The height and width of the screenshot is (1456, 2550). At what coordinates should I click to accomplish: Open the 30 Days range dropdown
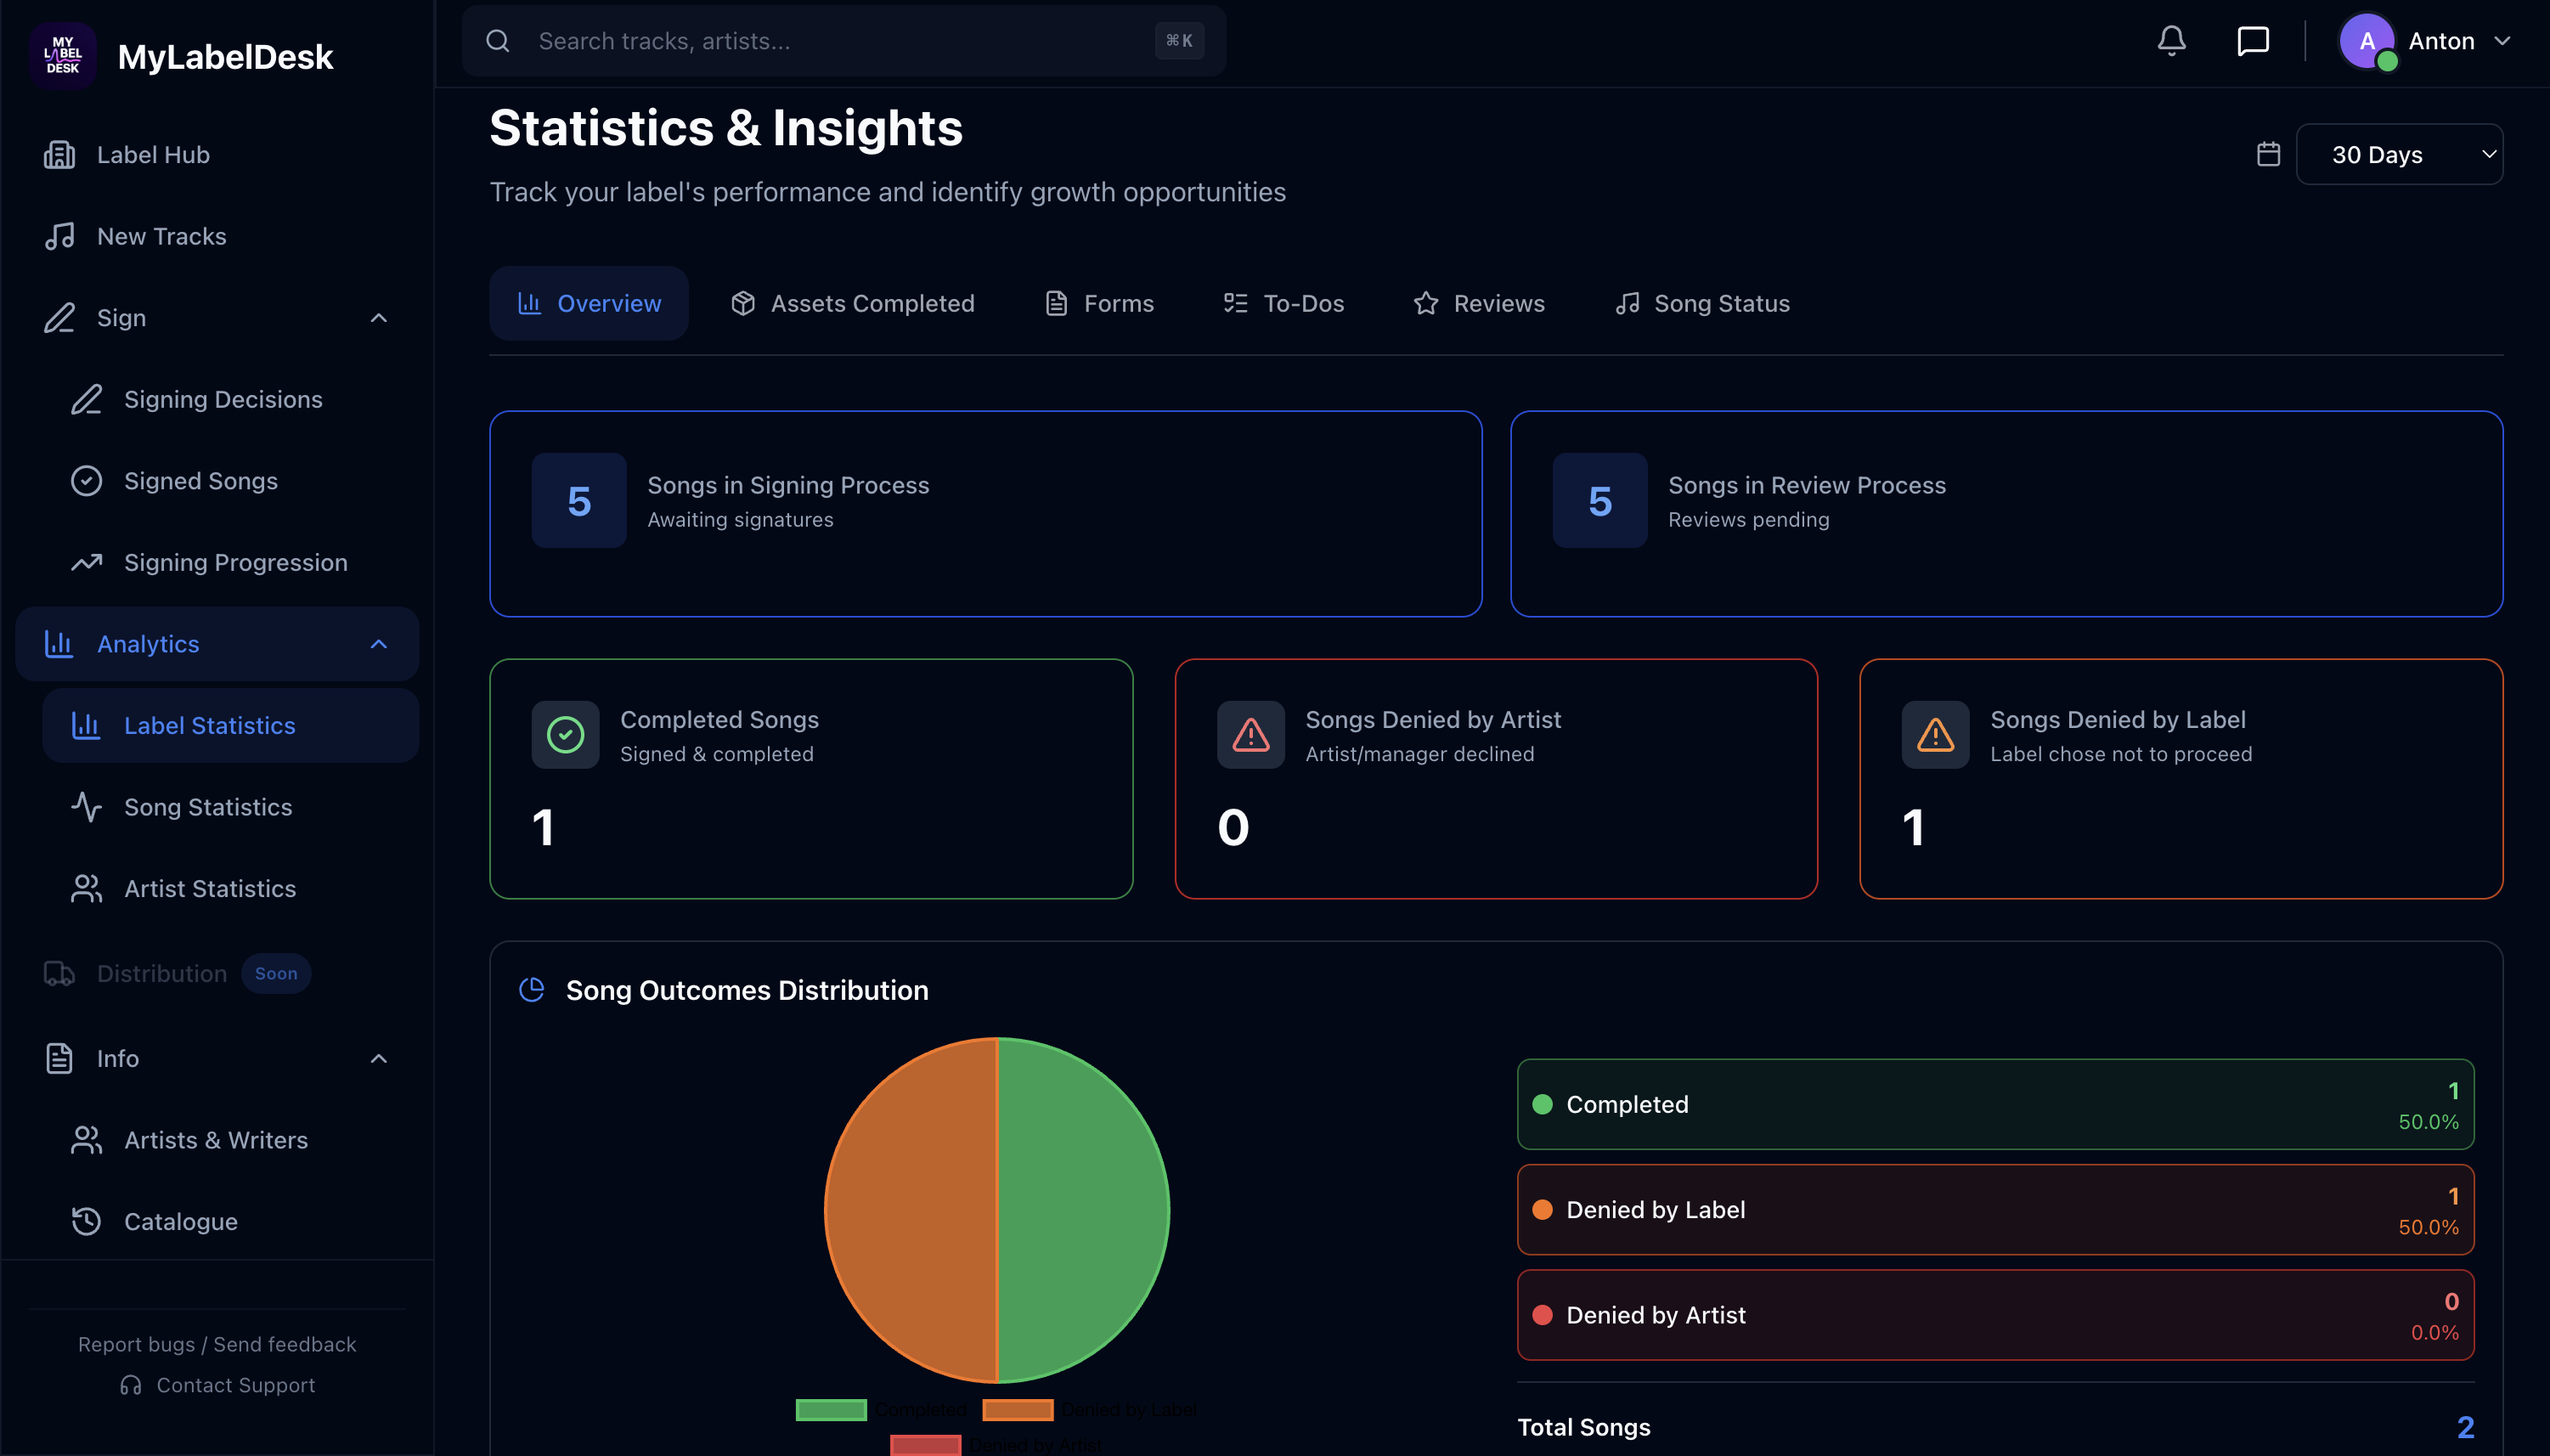(2399, 154)
